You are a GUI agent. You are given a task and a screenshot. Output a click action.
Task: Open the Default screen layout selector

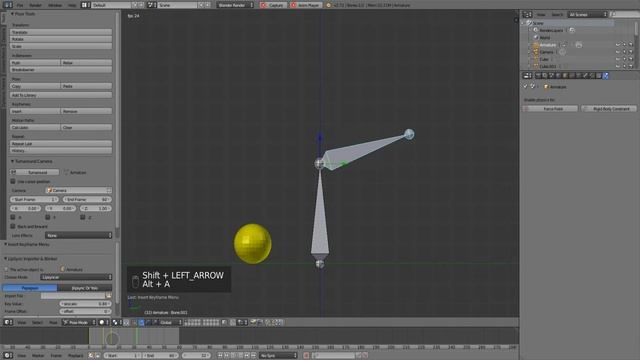coord(111,5)
